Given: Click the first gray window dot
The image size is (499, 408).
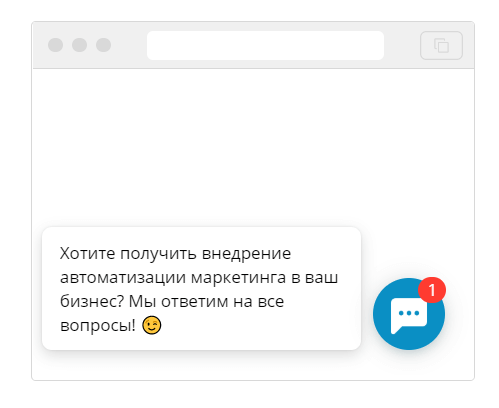Looking at the screenshot, I should click(x=56, y=45).
